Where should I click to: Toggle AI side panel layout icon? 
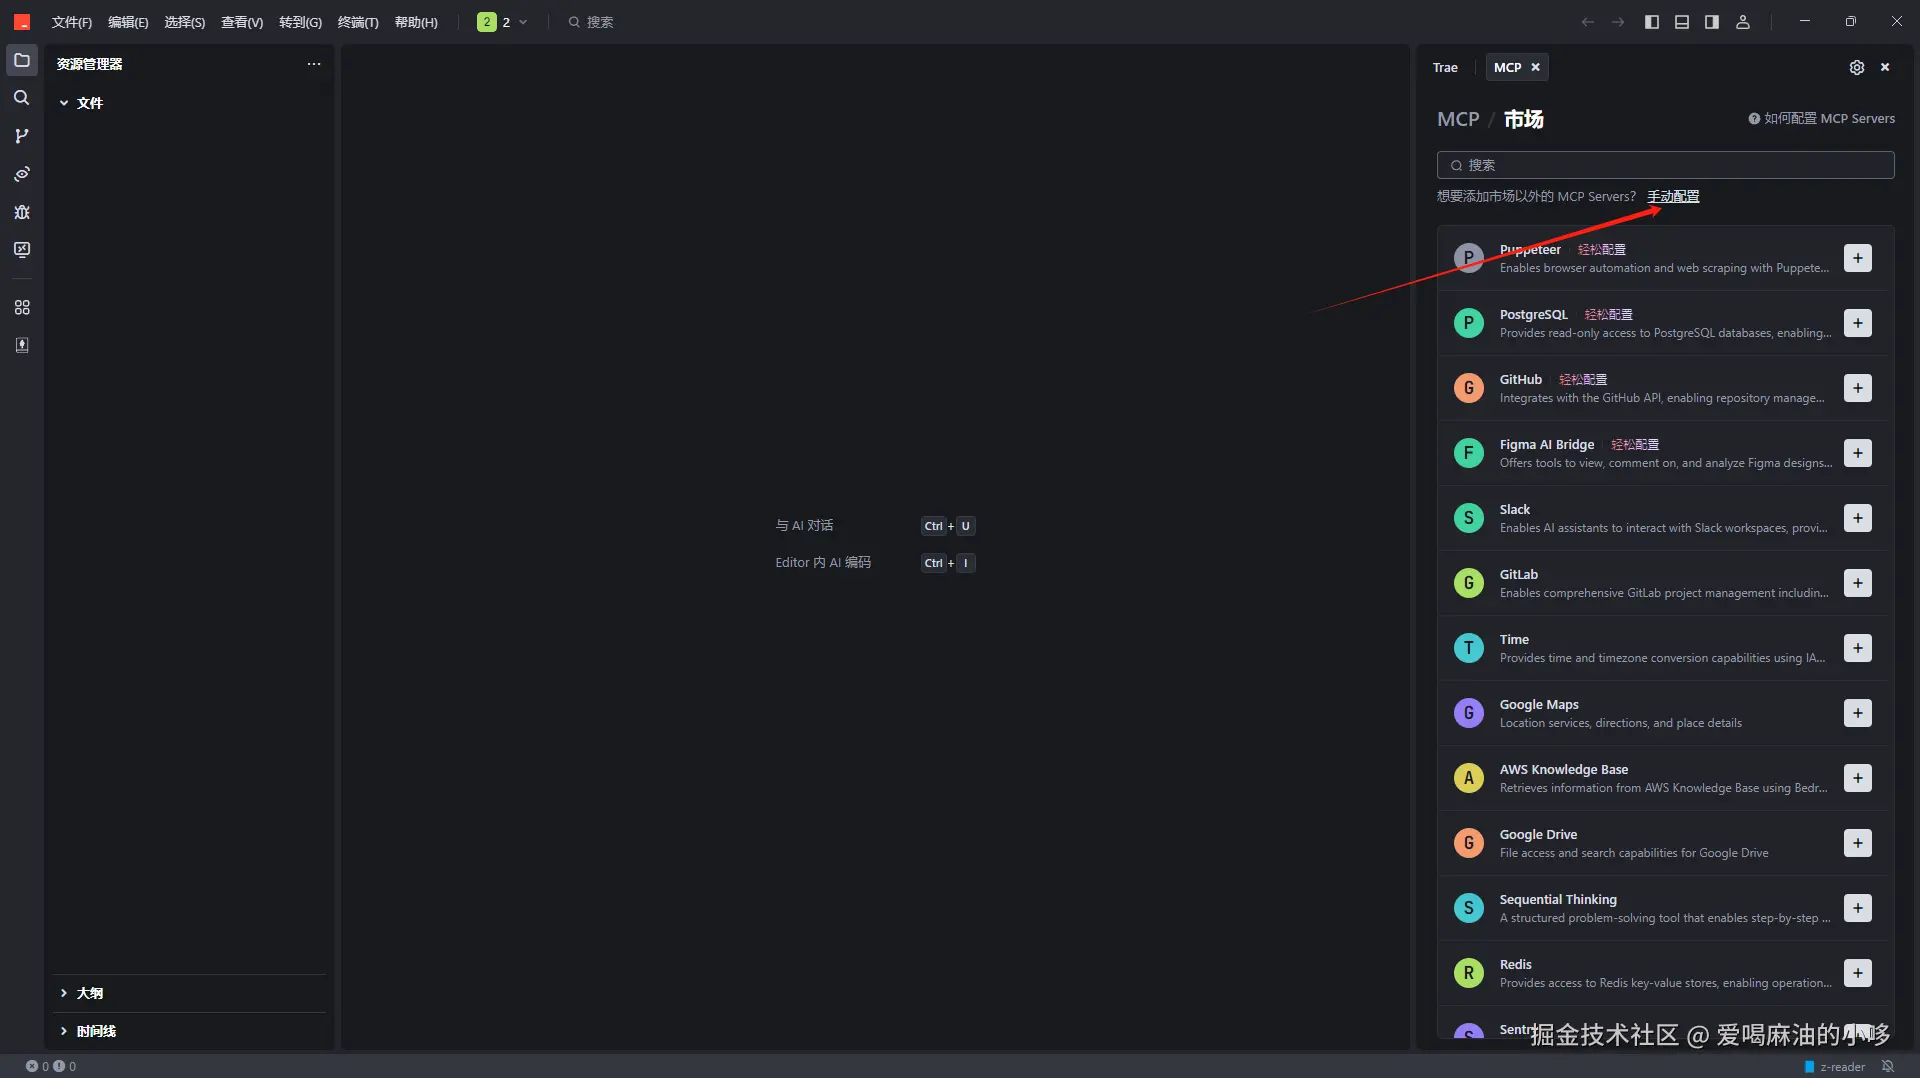click(x=1712, y=22)
